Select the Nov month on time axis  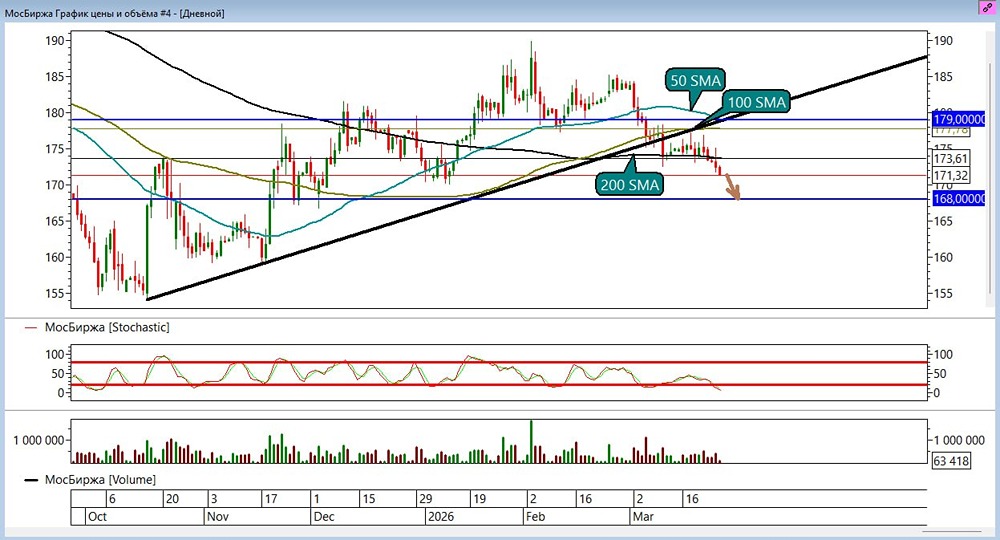(218, 517)
